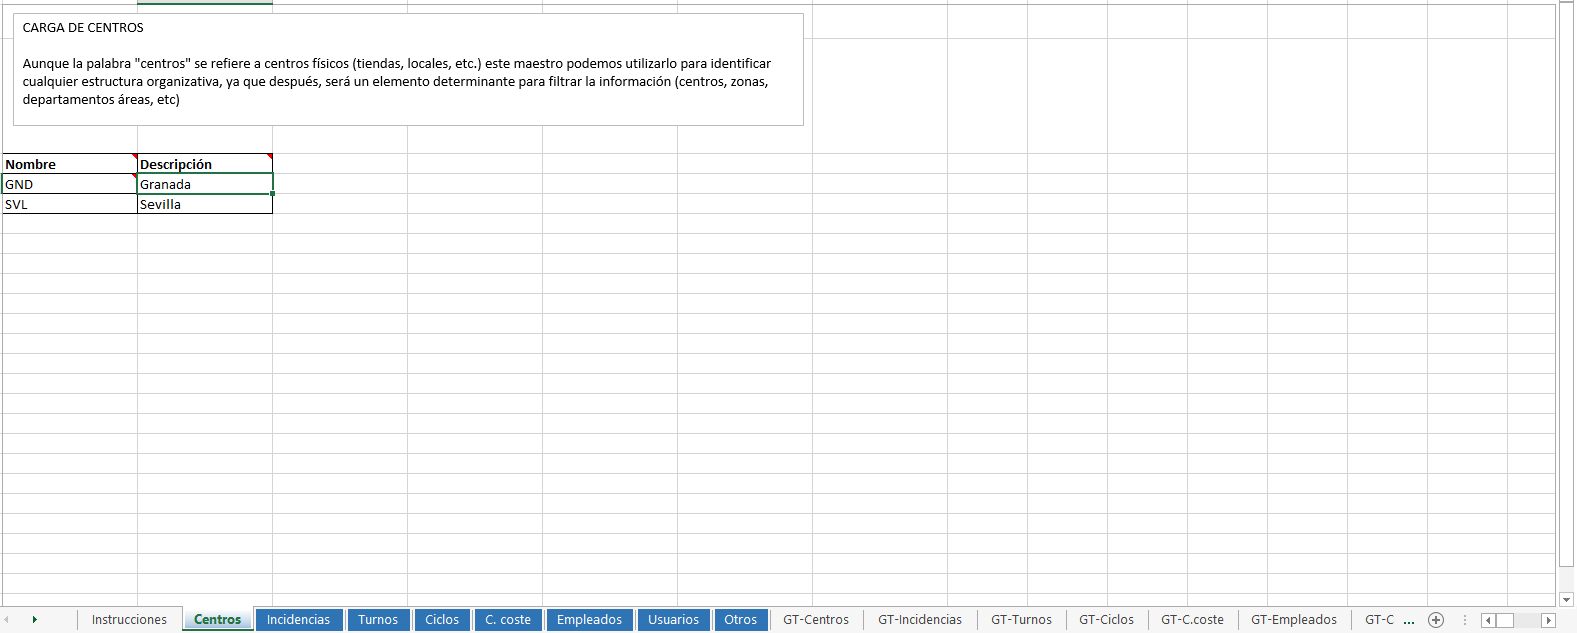Go to the Turnos sheet tab
The image size is (1577, 633).
pyautogui.click(x=378, y=620)
